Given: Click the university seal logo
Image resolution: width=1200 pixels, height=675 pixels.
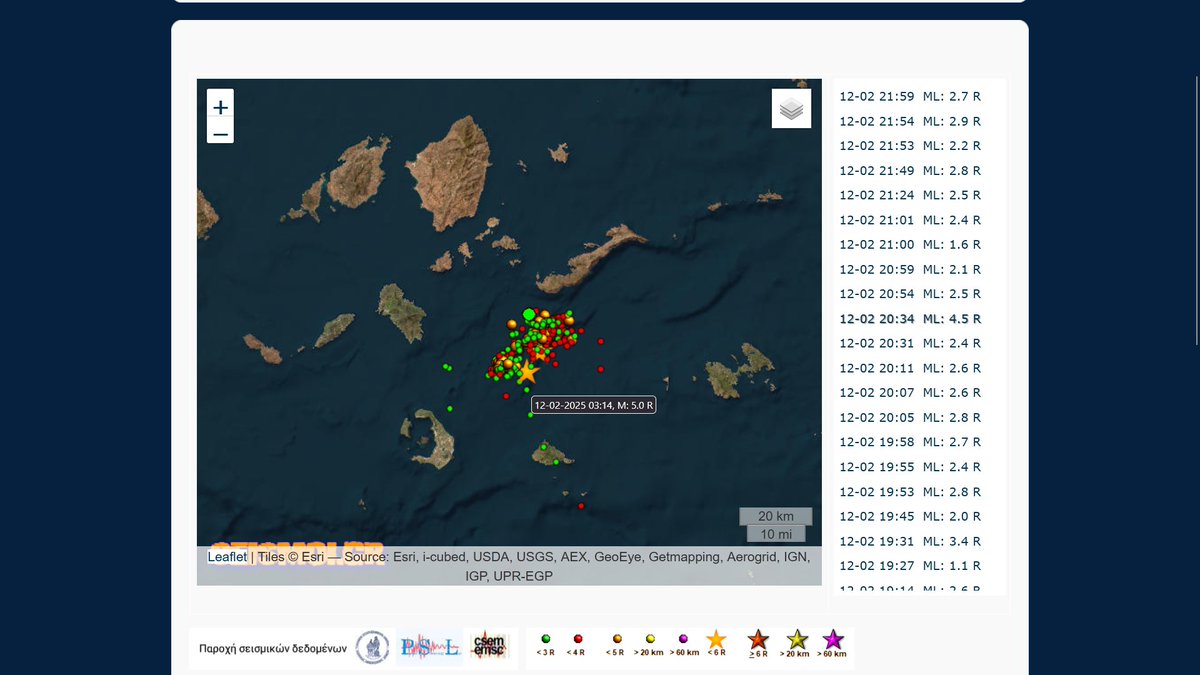Looking at the screenshot, I should (x=370, y=646).
